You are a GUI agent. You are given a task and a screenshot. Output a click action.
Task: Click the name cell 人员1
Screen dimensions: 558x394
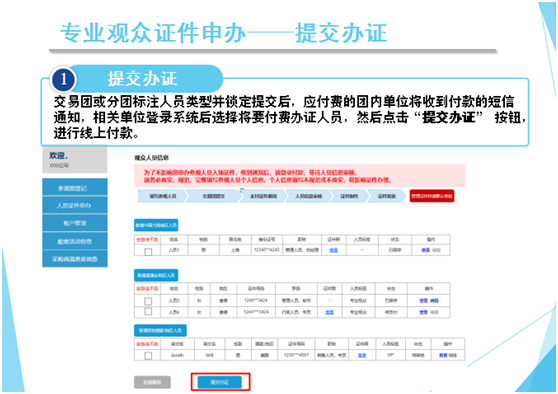pyautogui.click(x=174, y=250)
